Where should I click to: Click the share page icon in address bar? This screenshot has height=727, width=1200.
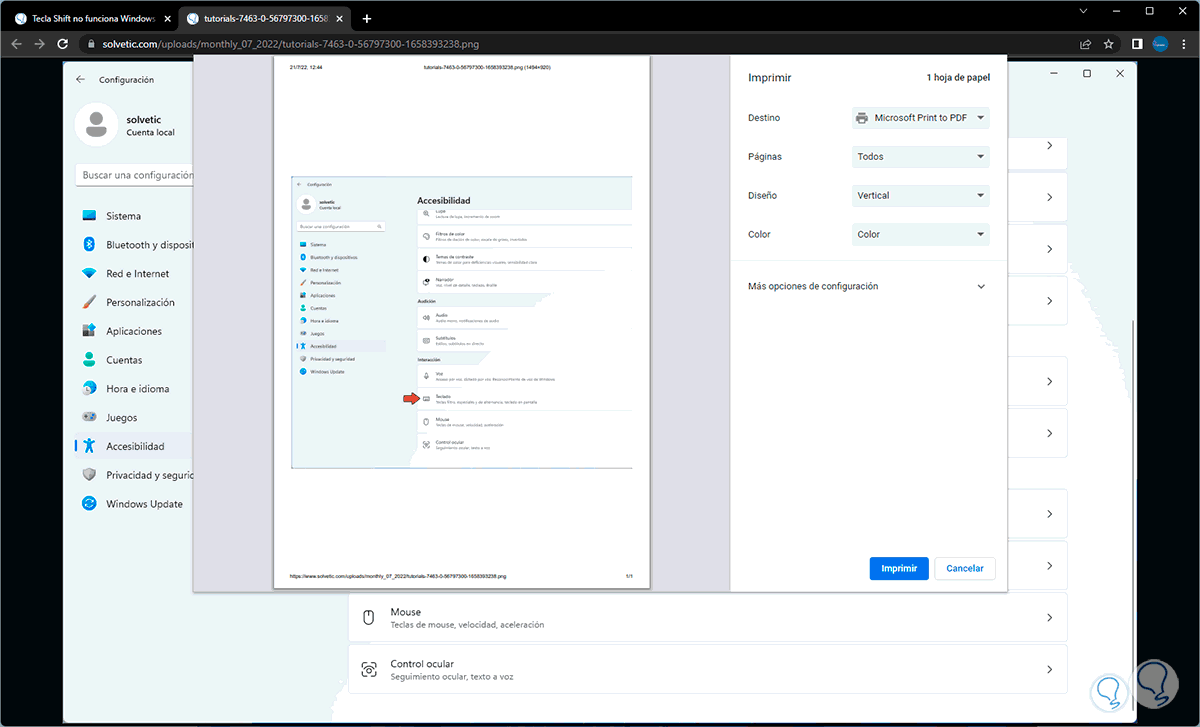point(1085,44)
